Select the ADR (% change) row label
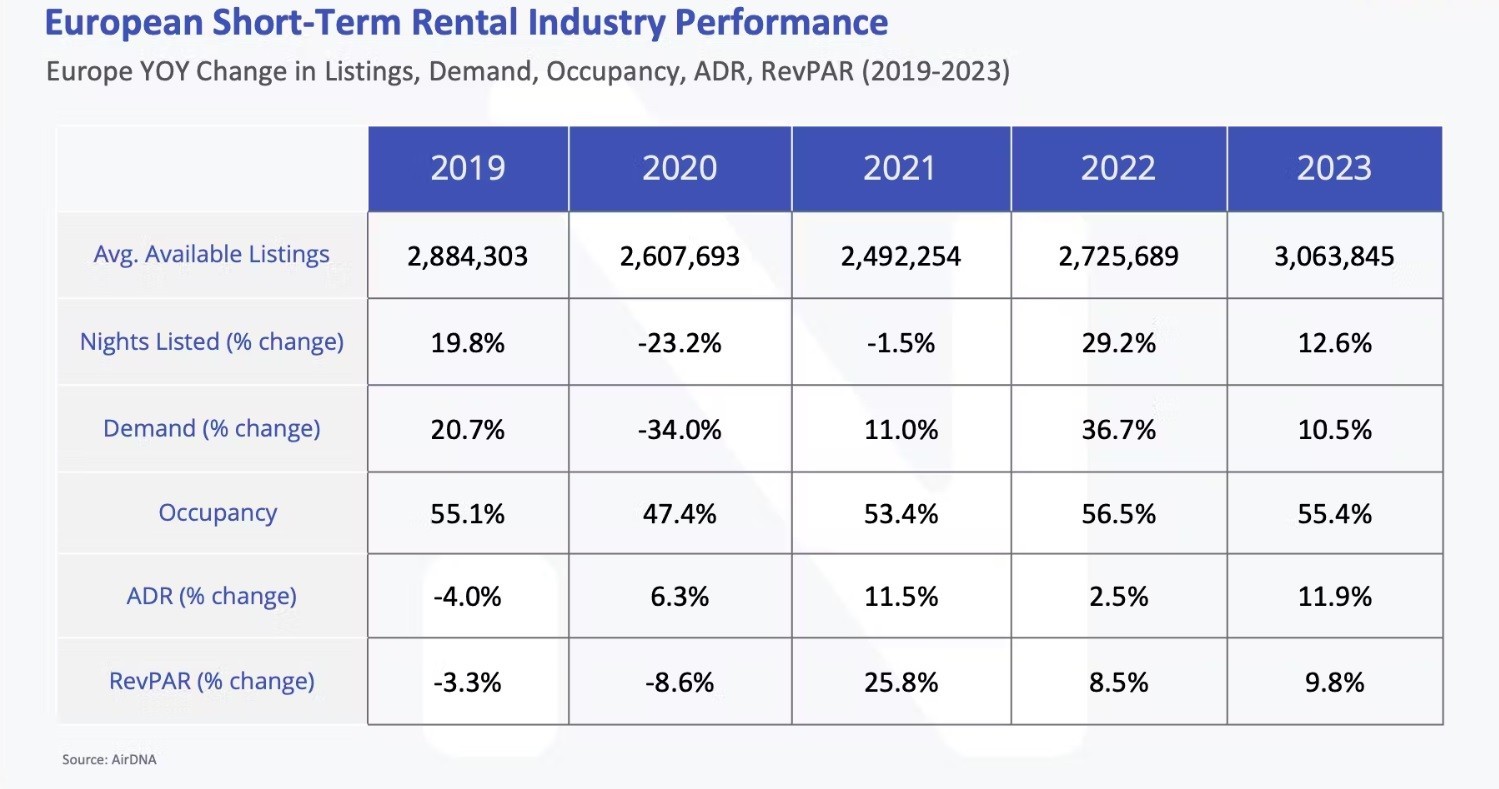1499x789 pixels. point(211,596)
